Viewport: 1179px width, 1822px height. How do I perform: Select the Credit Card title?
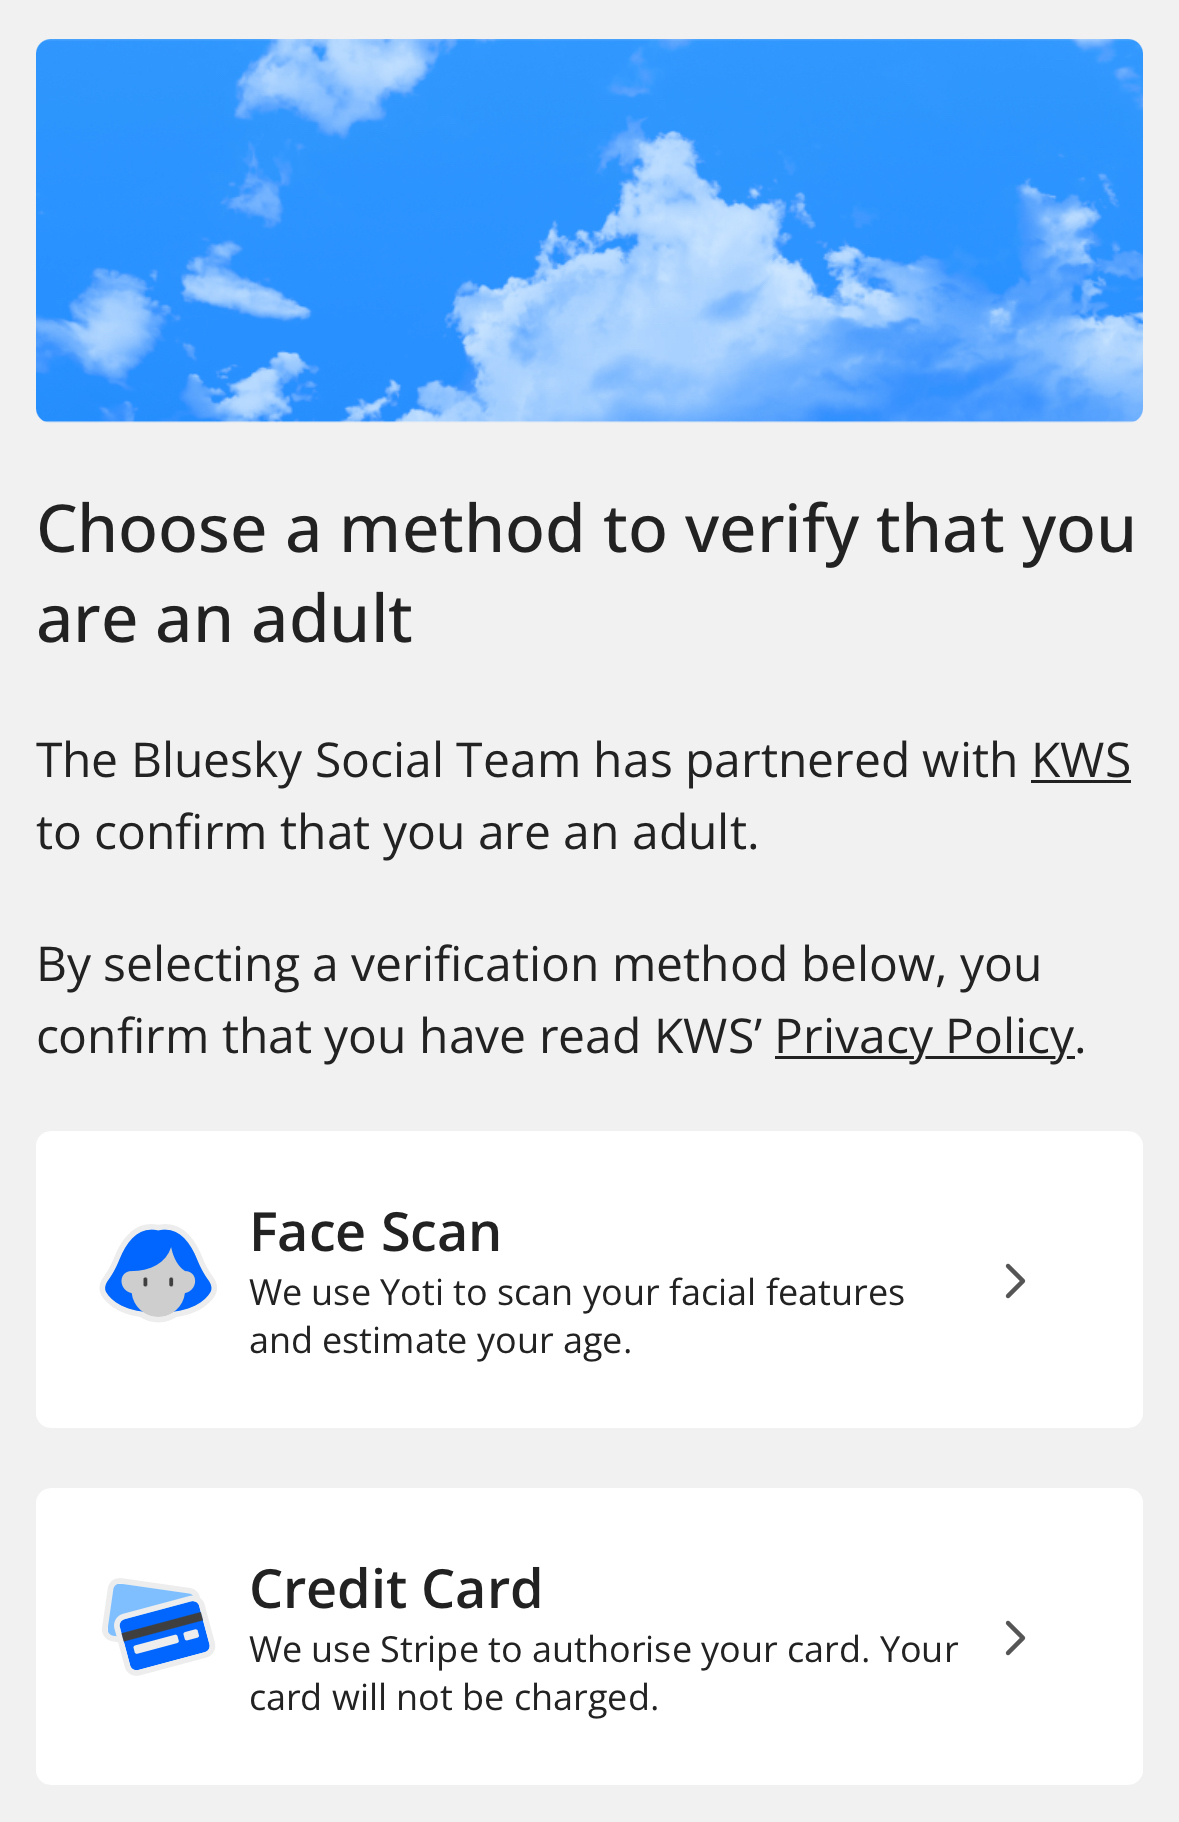point(396,1589)
